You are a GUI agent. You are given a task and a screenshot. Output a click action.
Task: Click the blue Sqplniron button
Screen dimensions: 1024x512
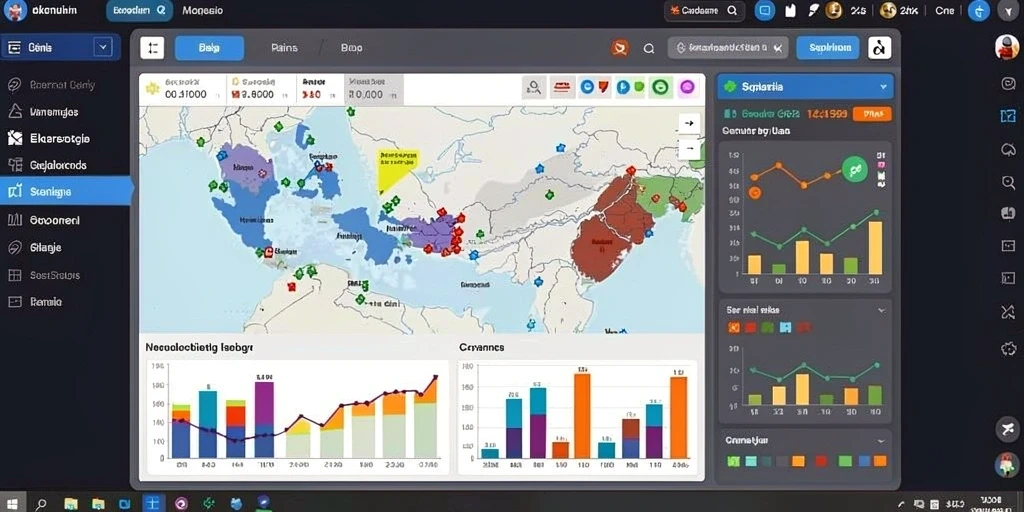tap(828, 48)
